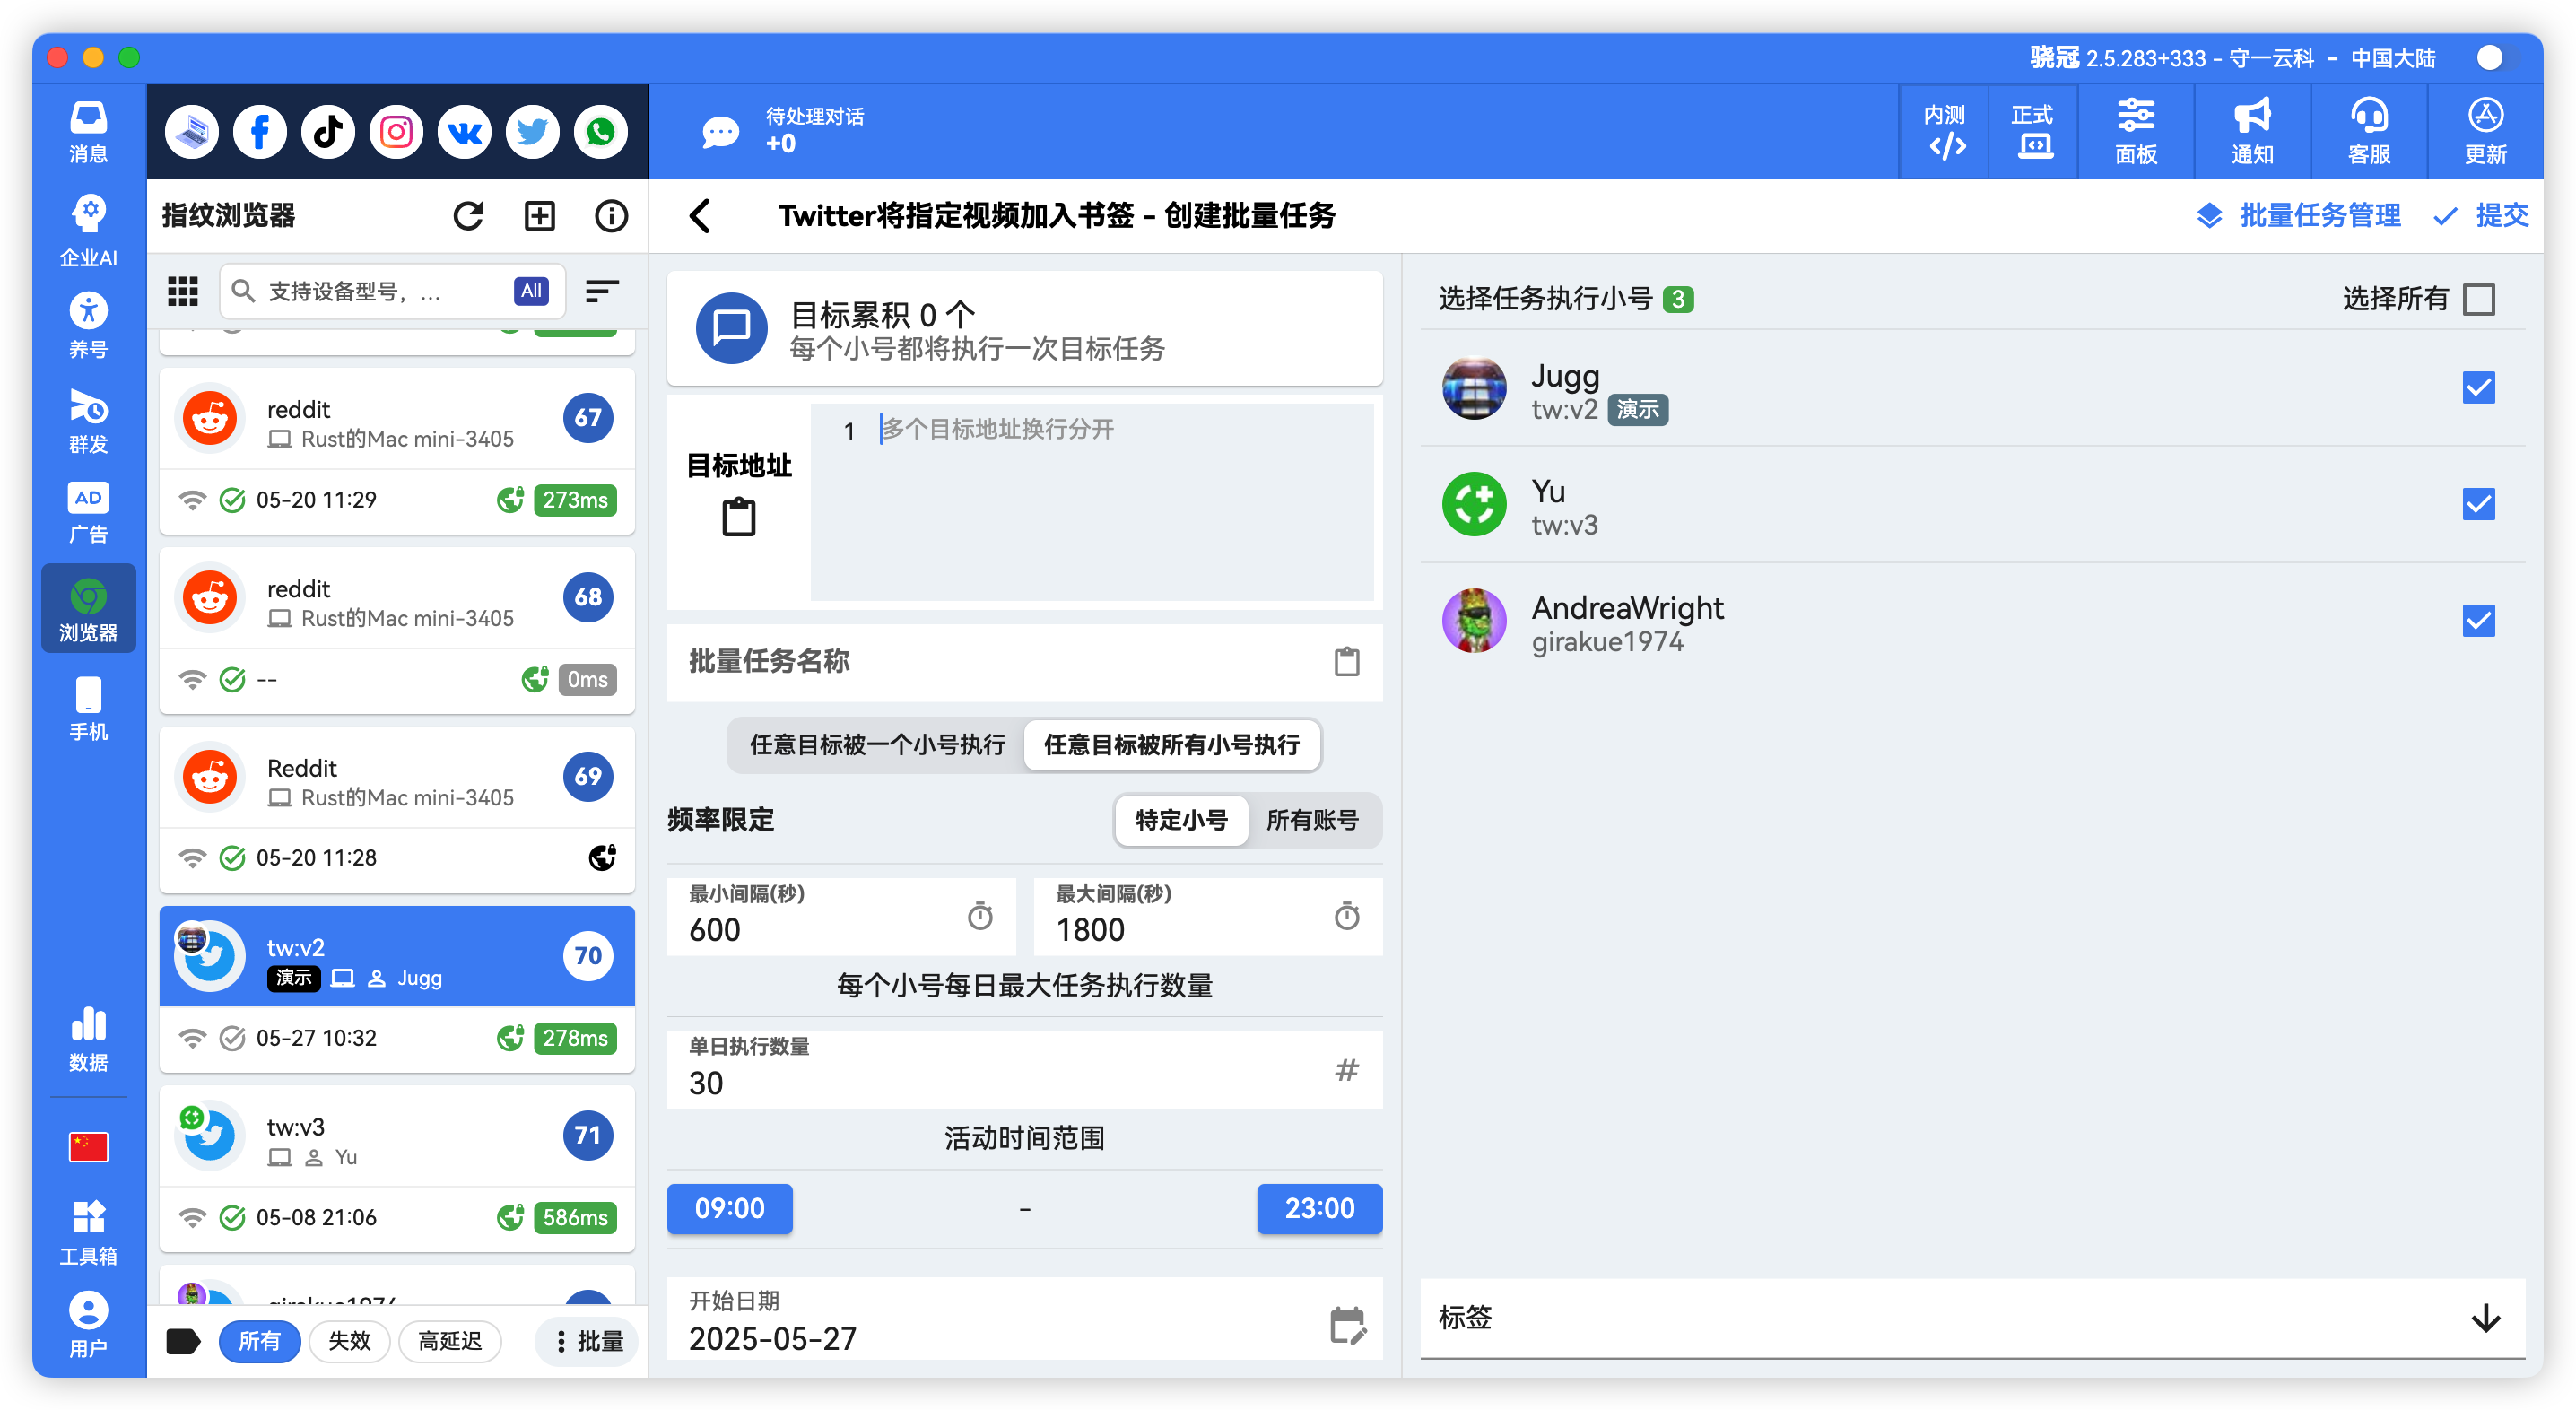Open 通知 notifications
The height and width of the screenshot is (1410, 2576).
click(x=2252, y=131)
